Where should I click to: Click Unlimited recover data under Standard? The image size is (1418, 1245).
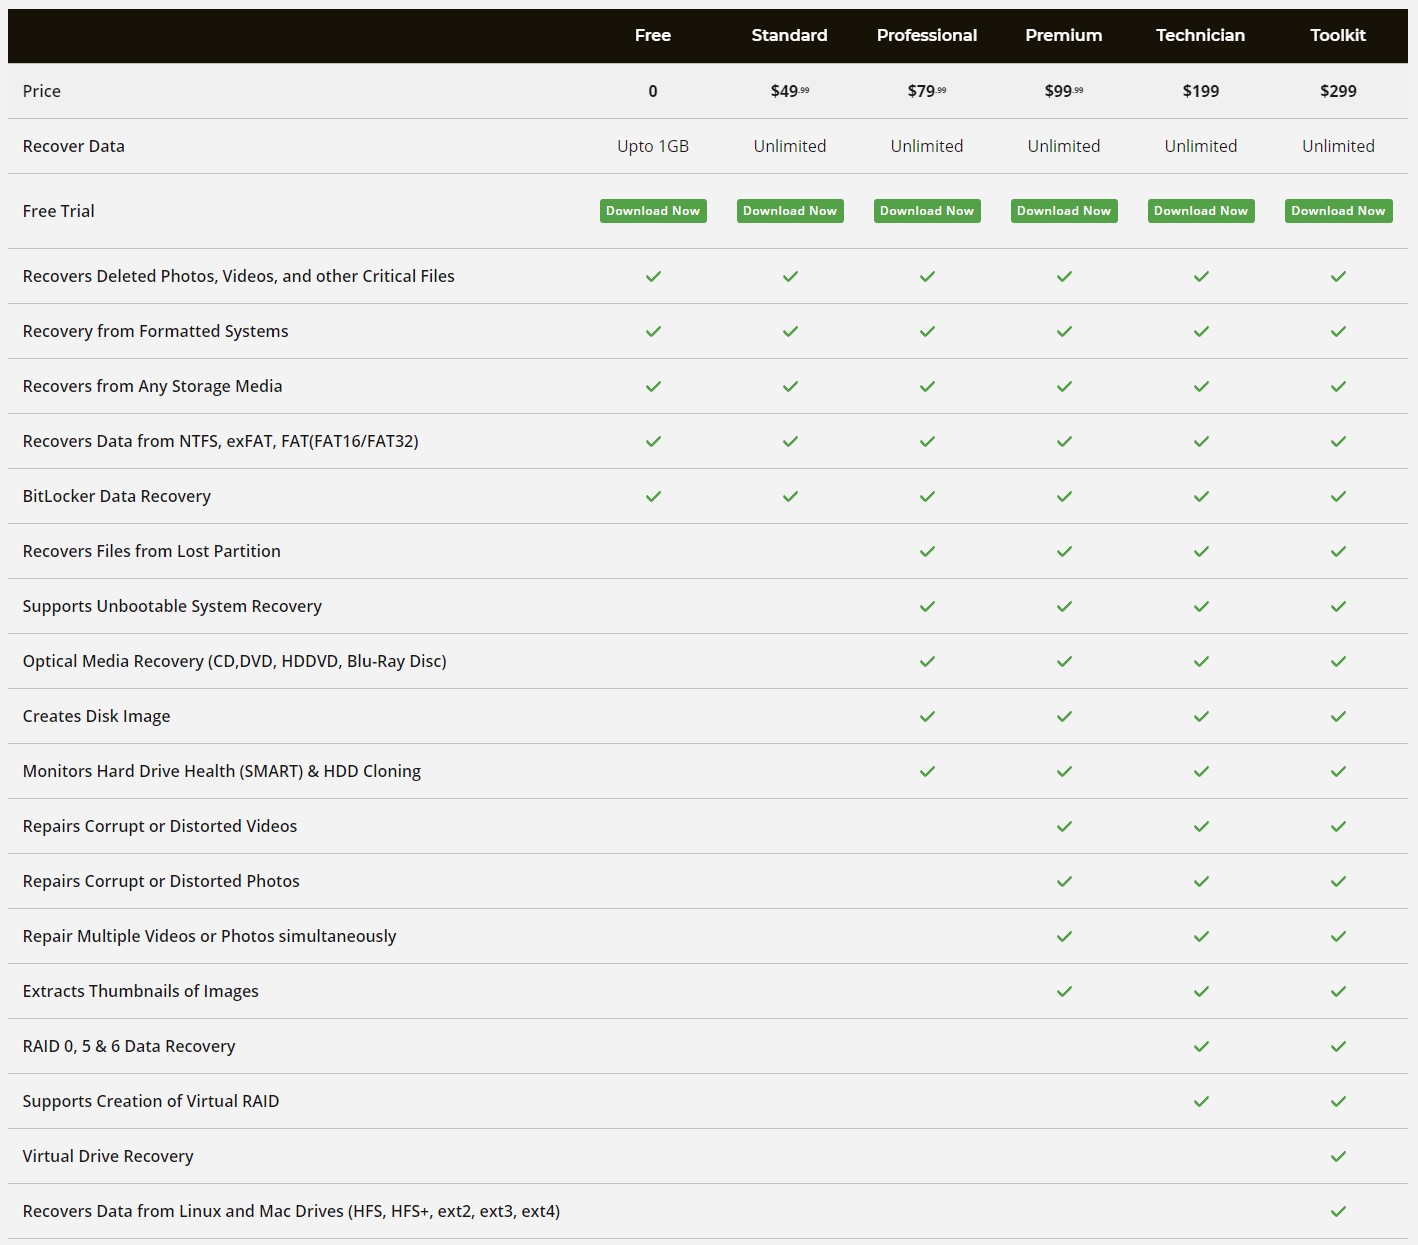790,146
